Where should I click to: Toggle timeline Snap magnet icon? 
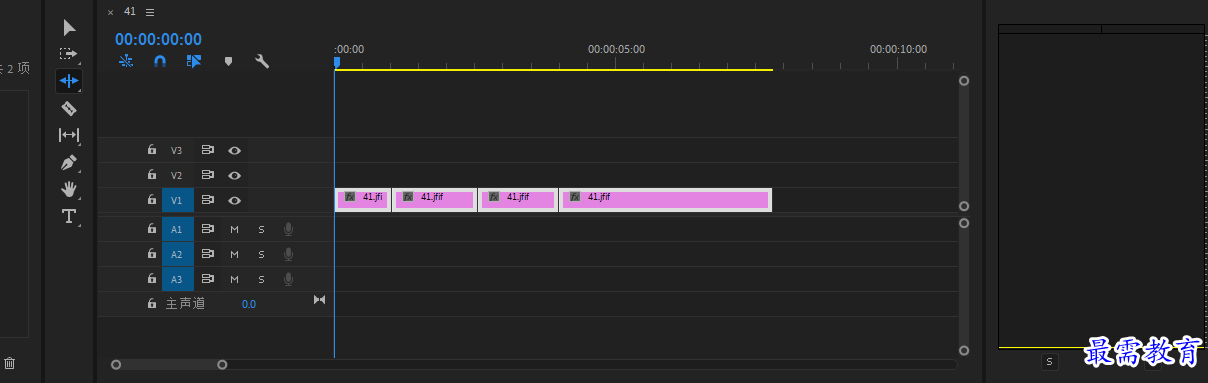(x=160, y=61)
